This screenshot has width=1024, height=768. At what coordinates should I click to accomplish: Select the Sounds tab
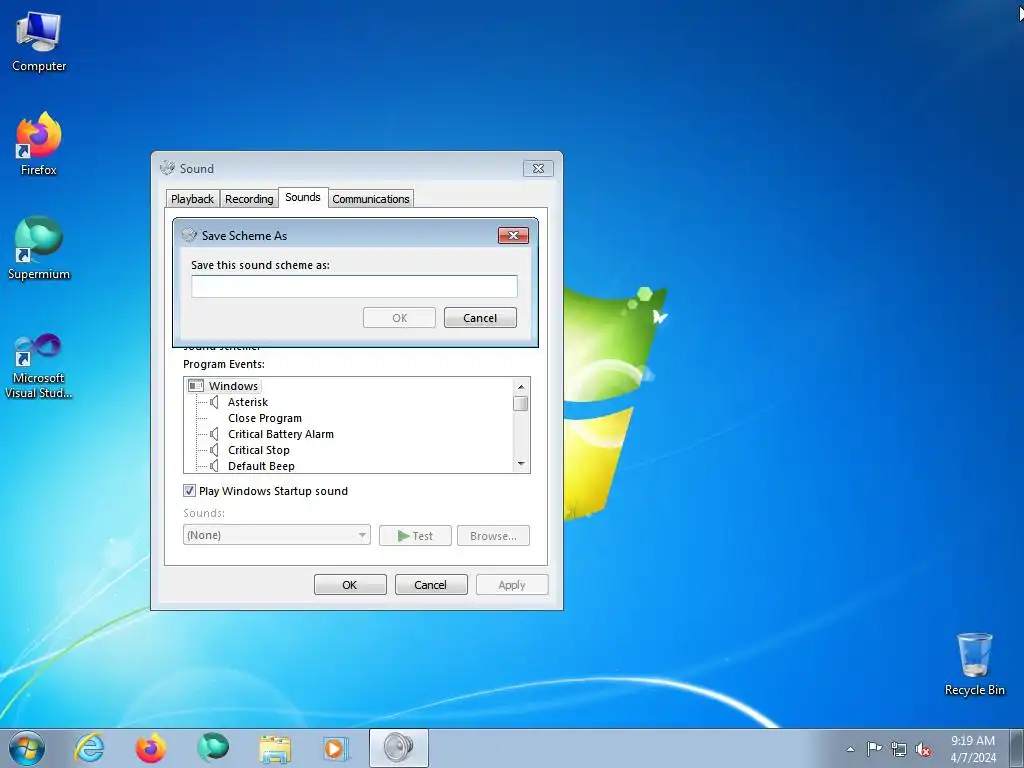pyautogui.click(x=303, y=197)
